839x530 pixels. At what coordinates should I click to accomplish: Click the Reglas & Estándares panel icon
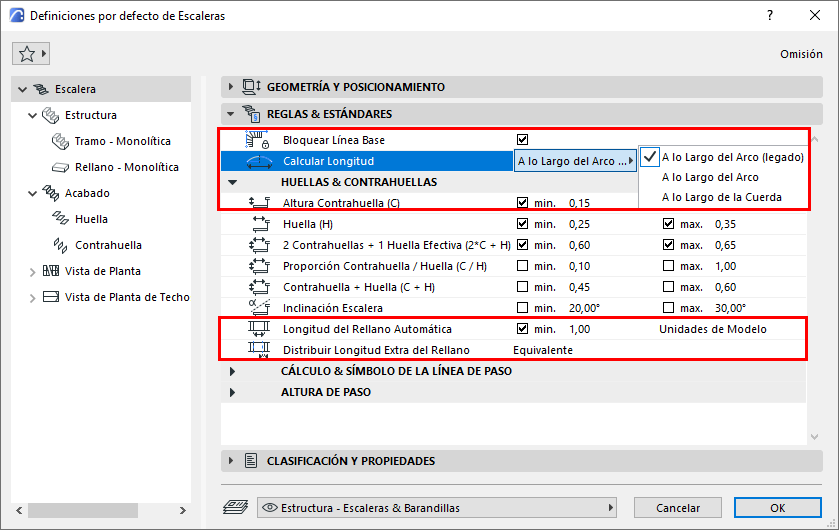(x=251, y=113)
